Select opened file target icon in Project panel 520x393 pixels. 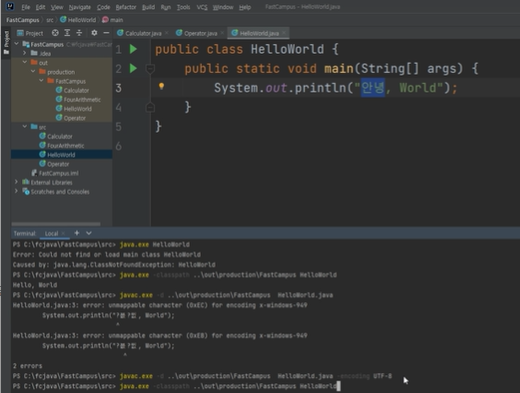55,33
